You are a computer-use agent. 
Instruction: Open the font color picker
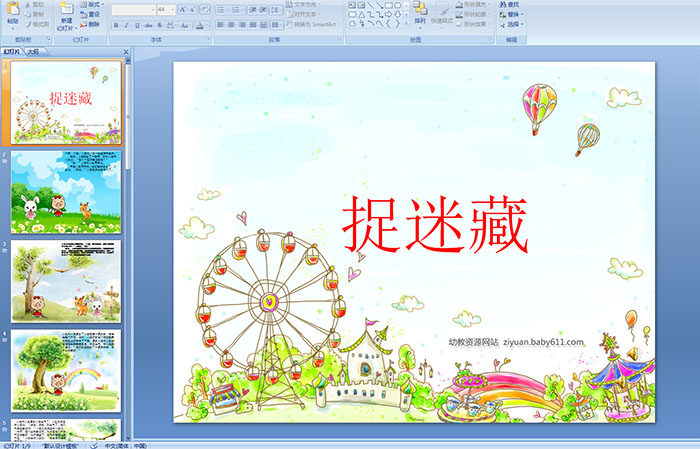[x=200, y=25]
